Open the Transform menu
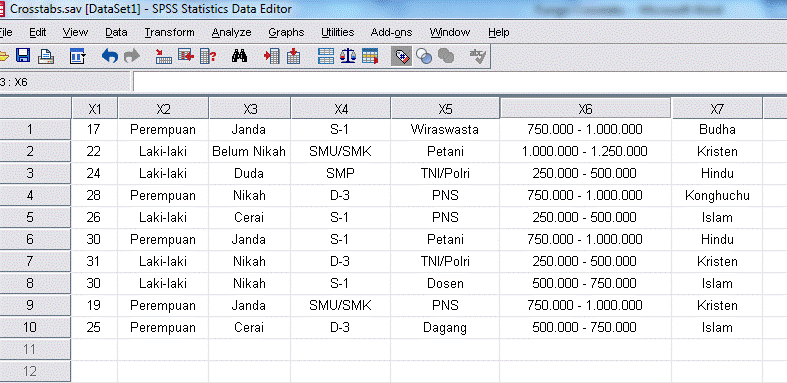This screenshot has height=383, width=787. coord(169,33)
